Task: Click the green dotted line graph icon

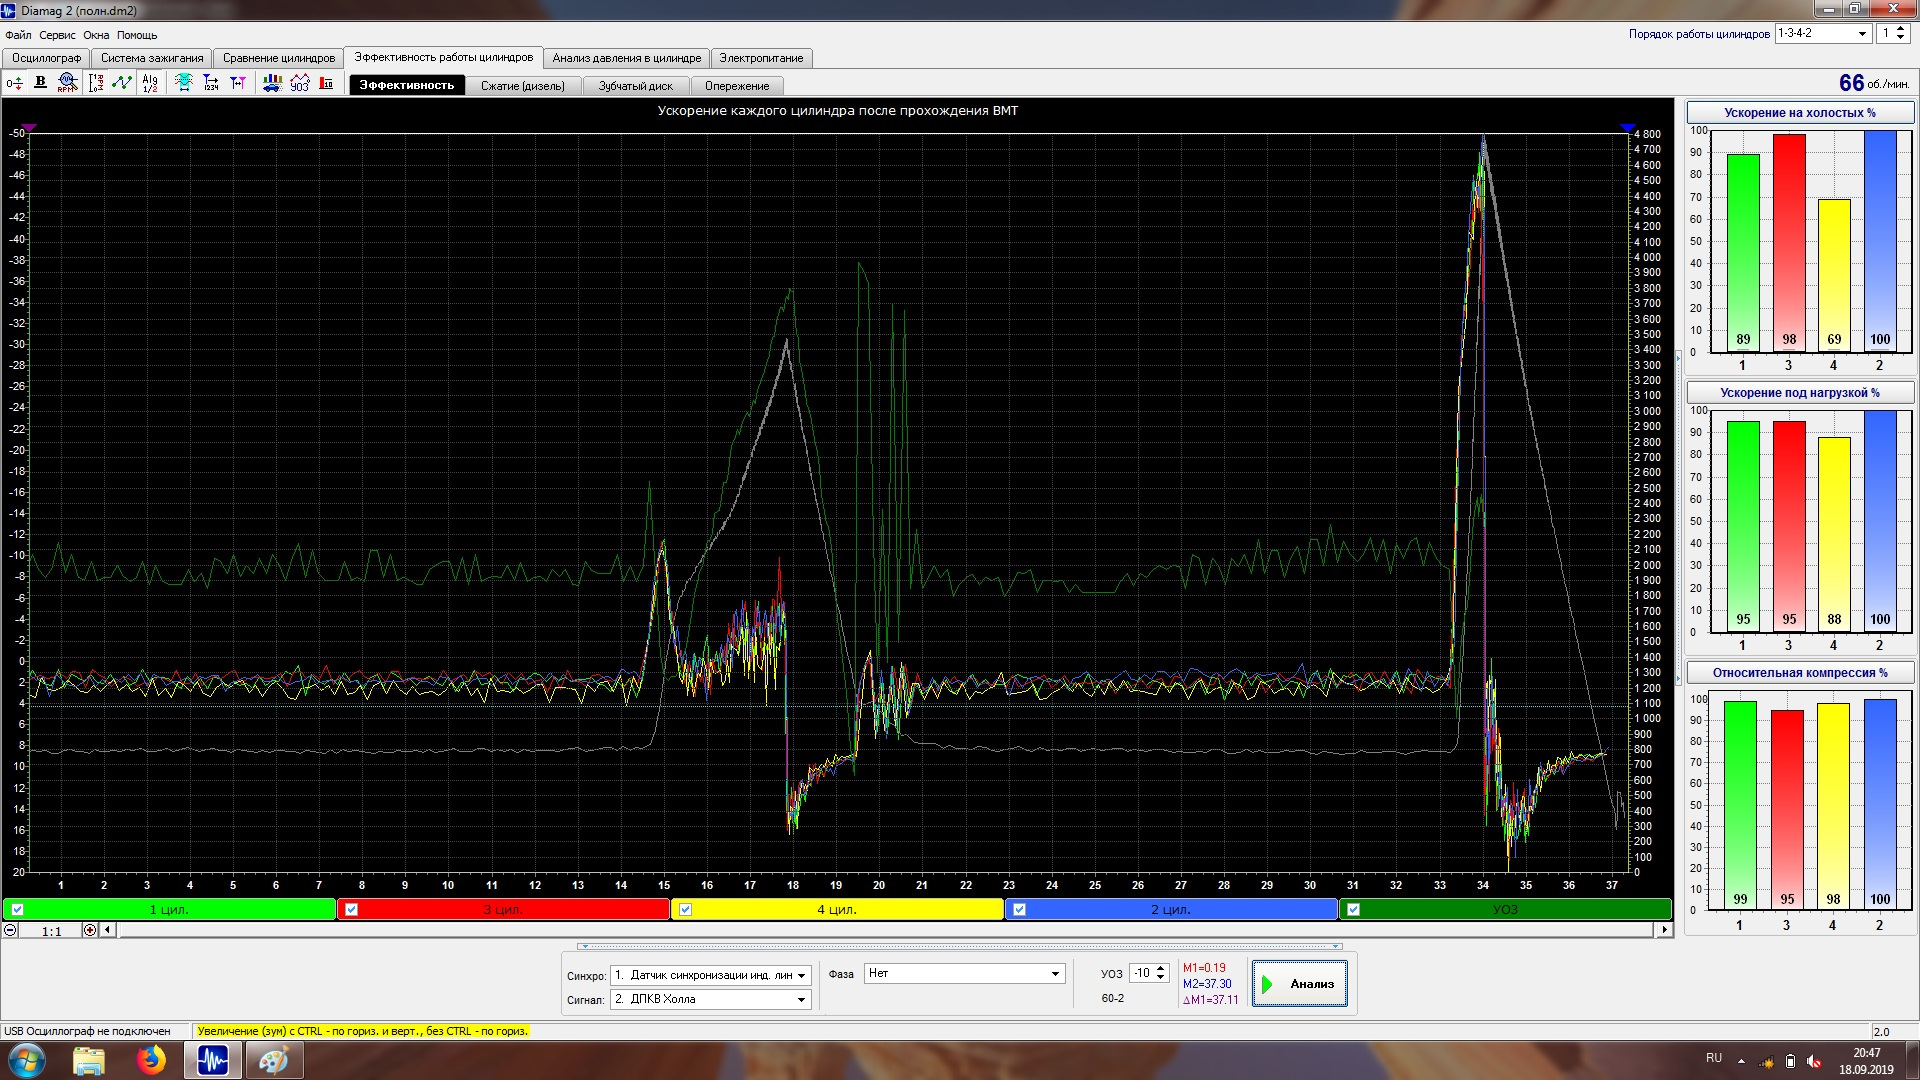Action: (122, 83)
